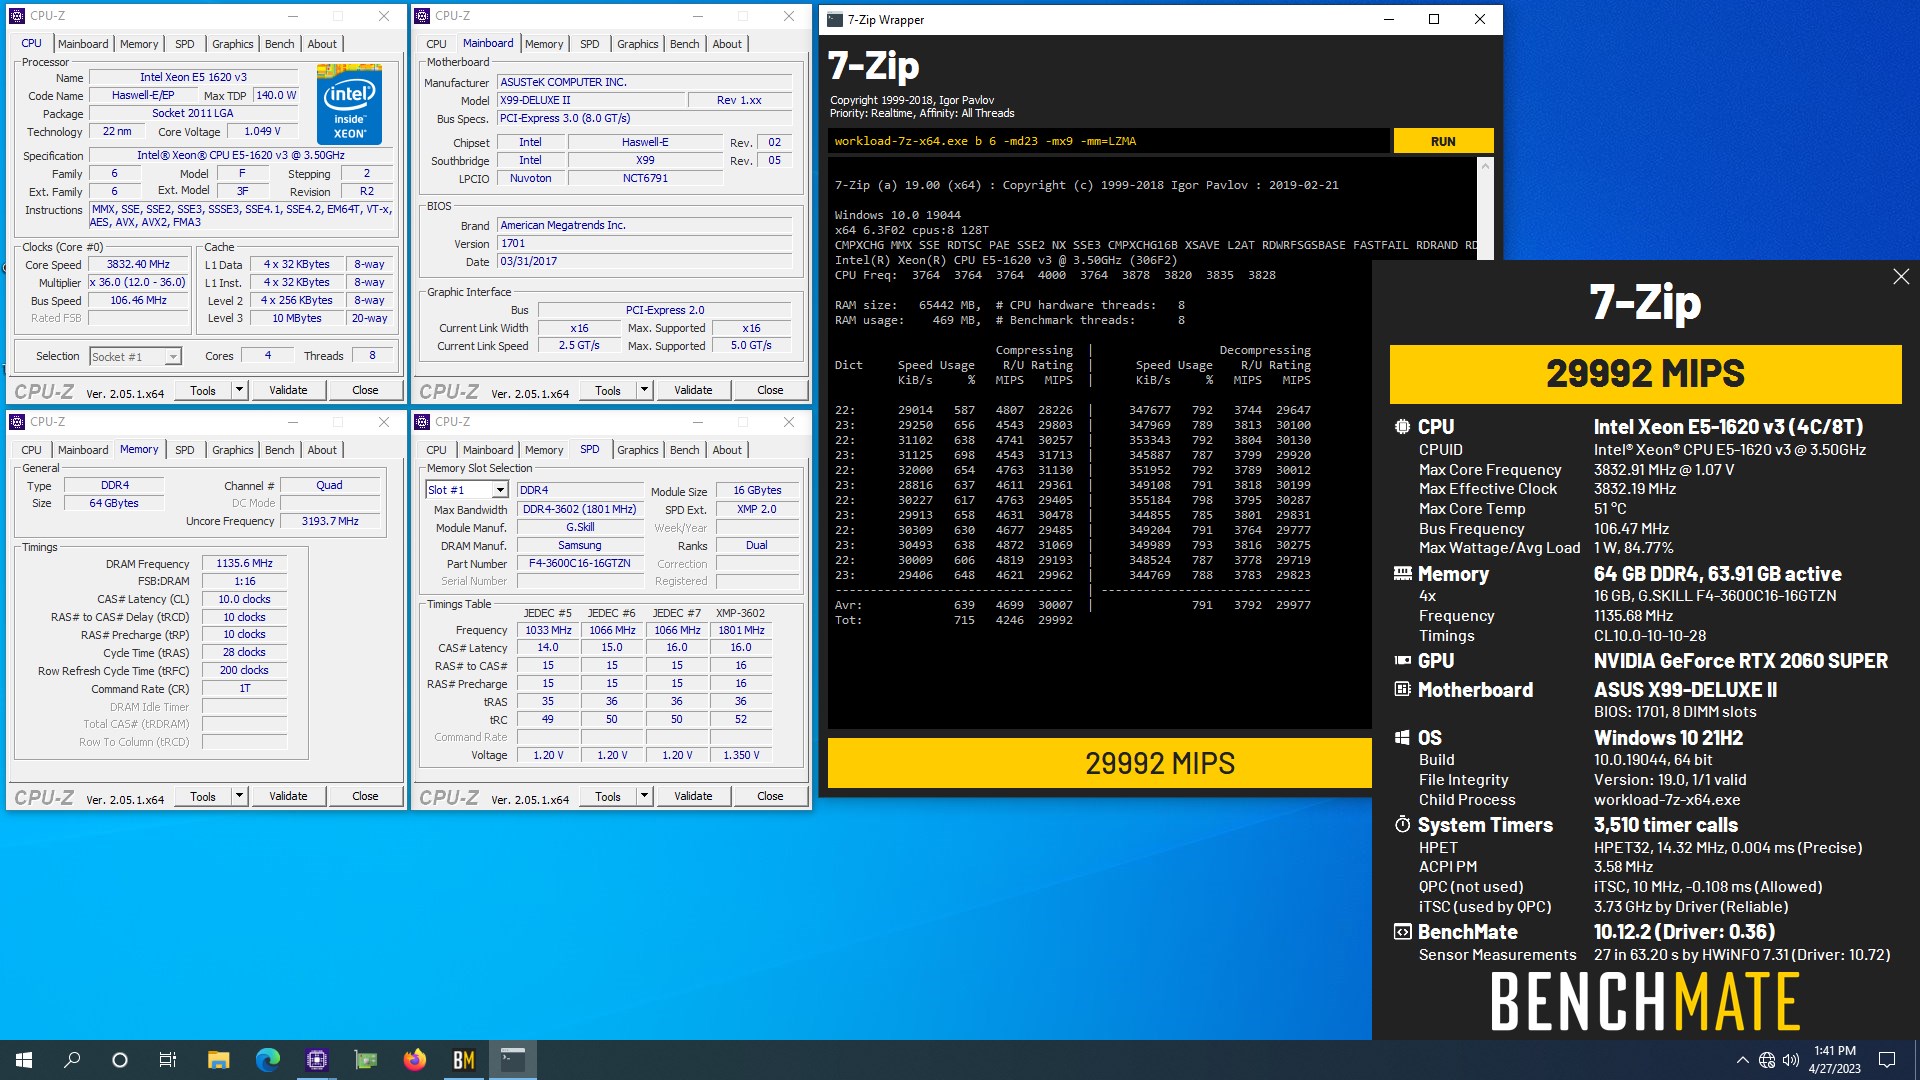Edit the workload command line field
The height and width of the screenshot is (1080, 1920).
pos(1108,141)
